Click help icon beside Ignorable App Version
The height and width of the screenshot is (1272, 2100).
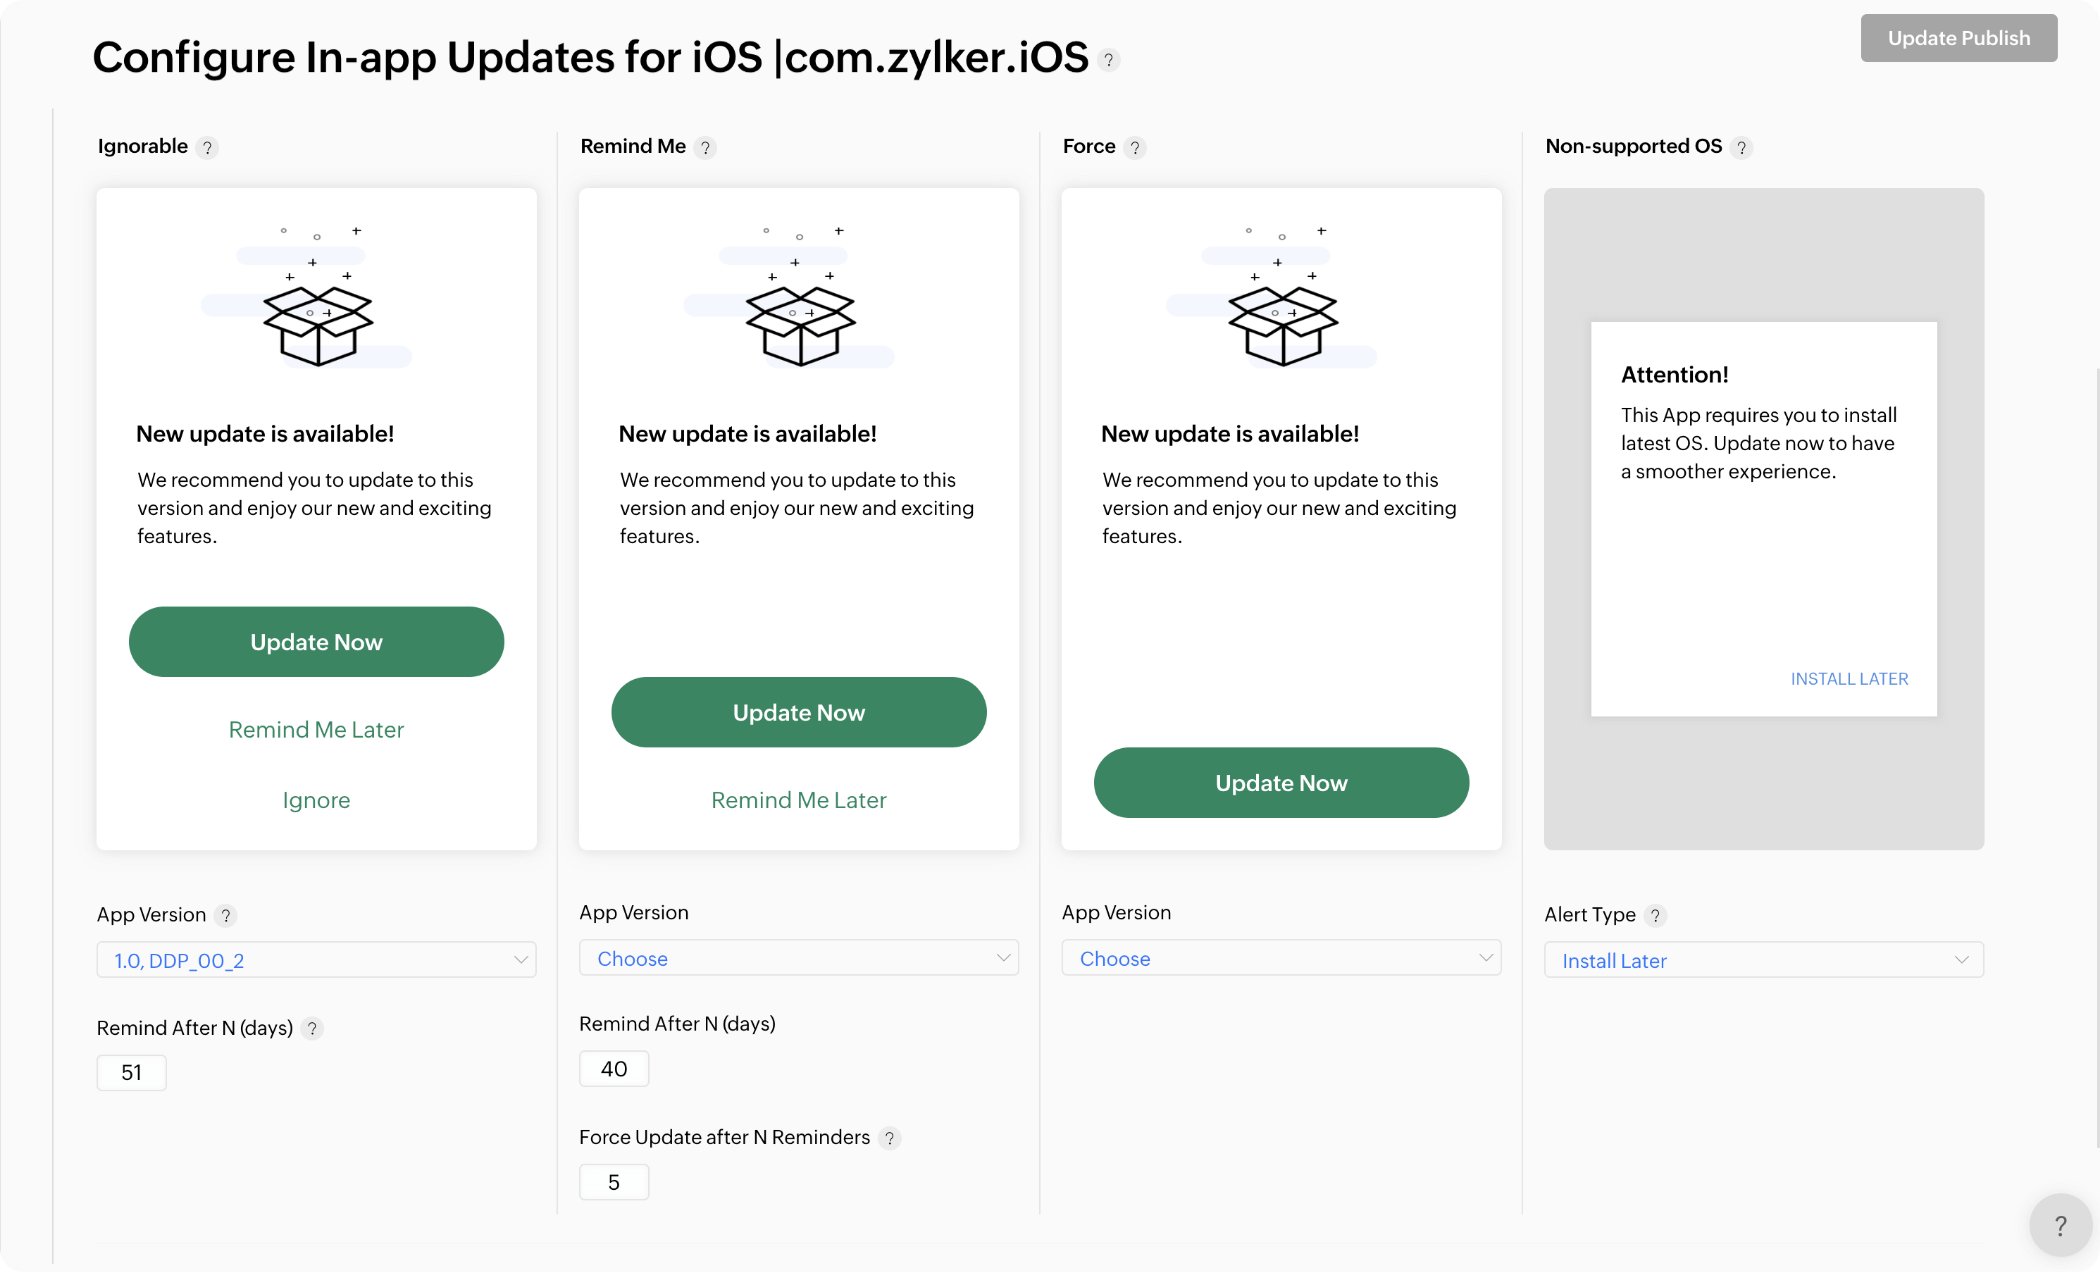[226, 916]
